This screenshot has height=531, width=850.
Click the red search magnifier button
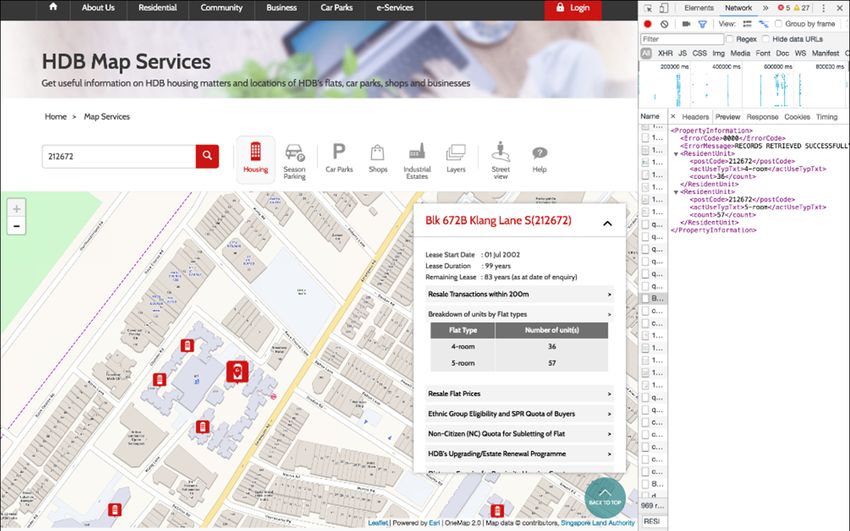[x=207, y=156]
